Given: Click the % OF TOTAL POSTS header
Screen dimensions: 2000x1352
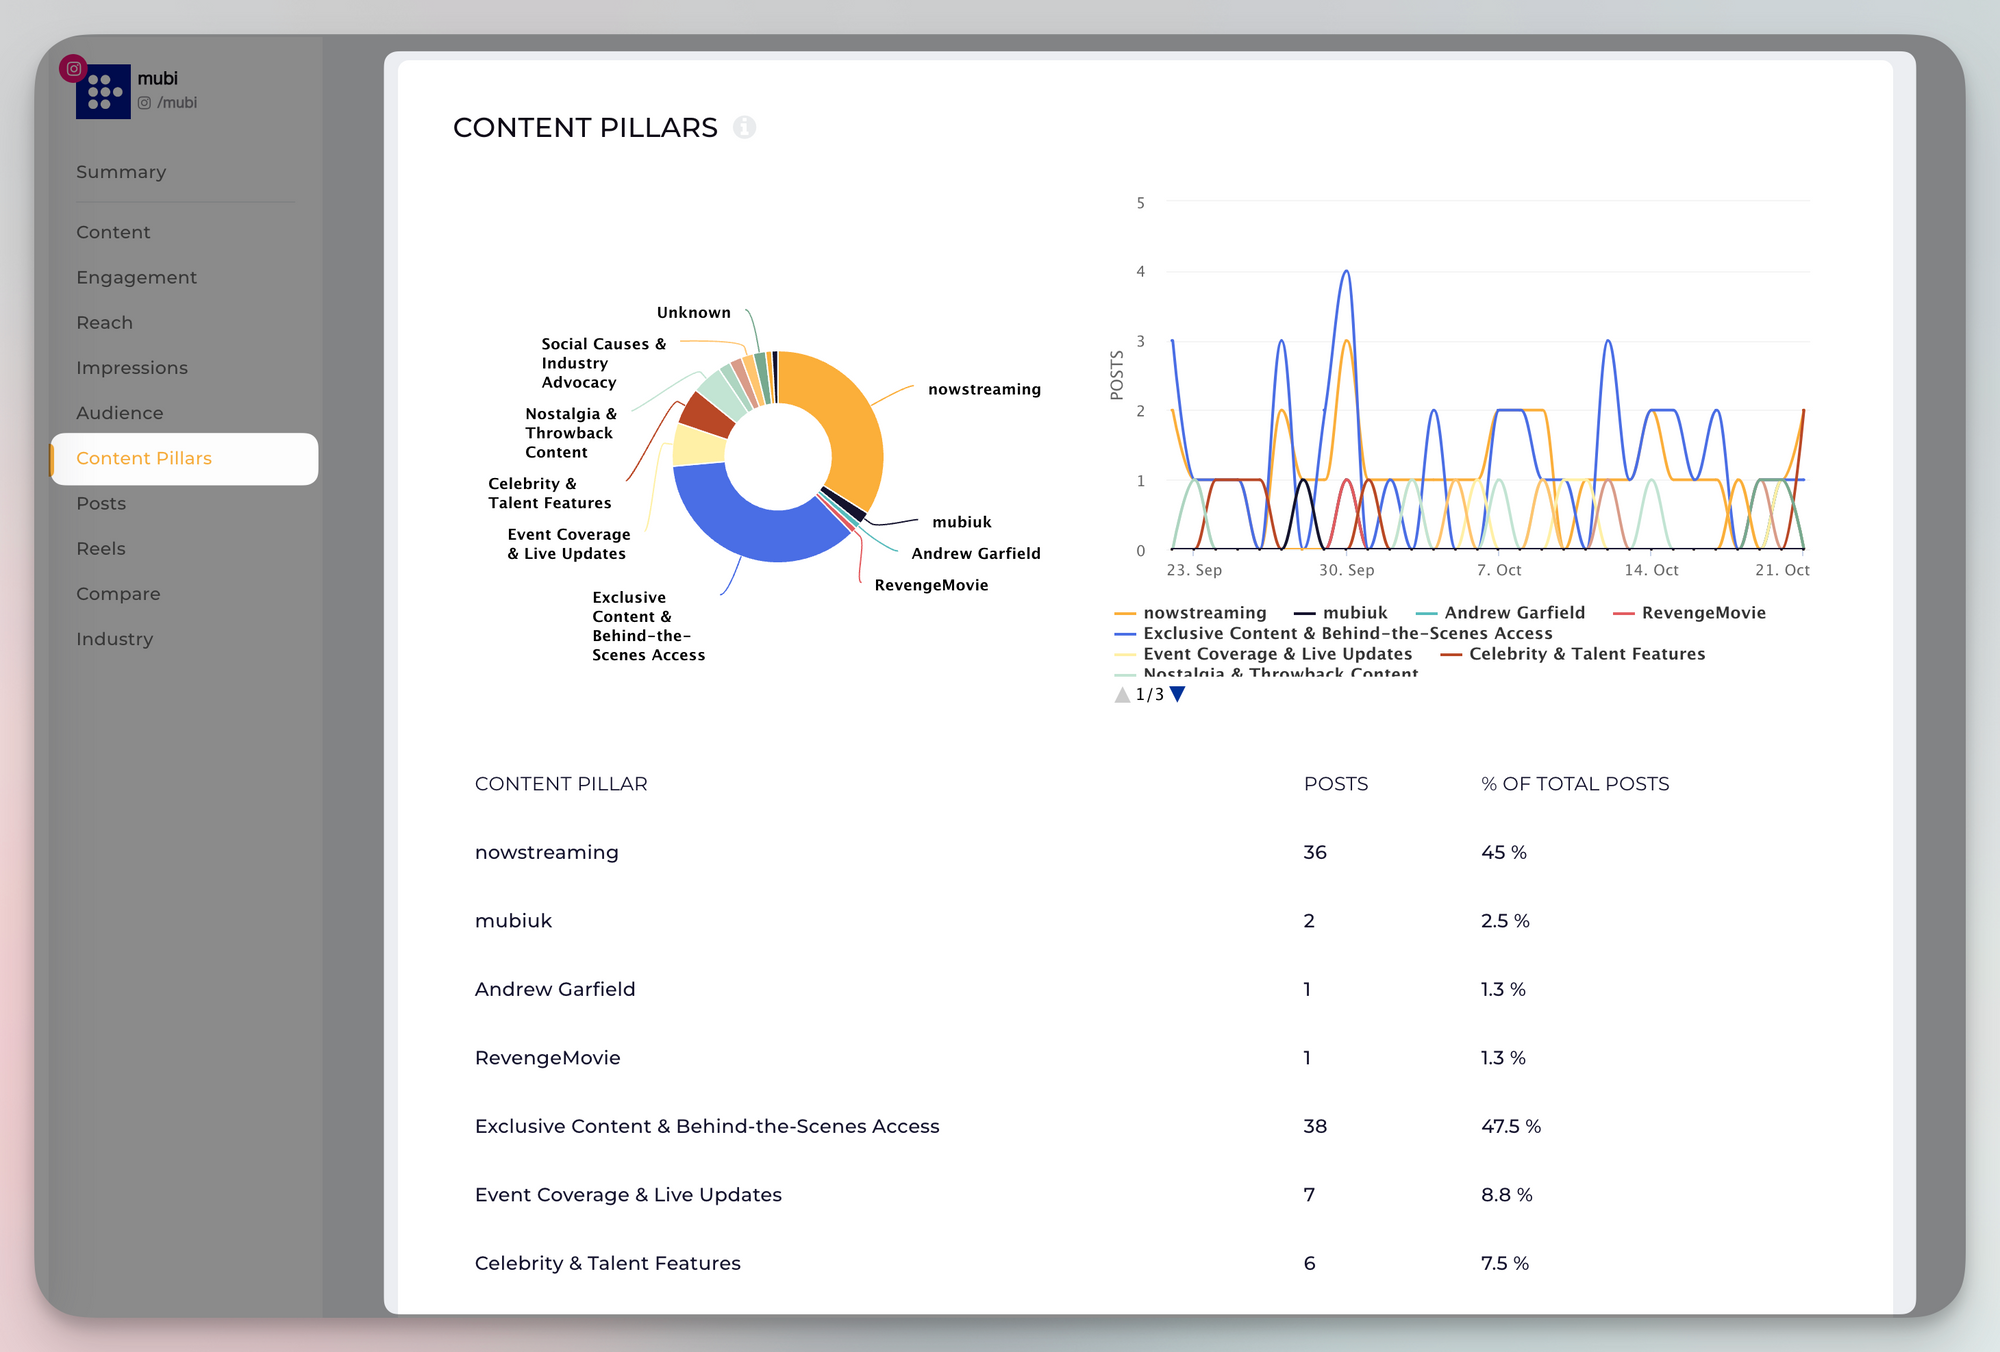Looking at the screenshot, I should 1575,784.
